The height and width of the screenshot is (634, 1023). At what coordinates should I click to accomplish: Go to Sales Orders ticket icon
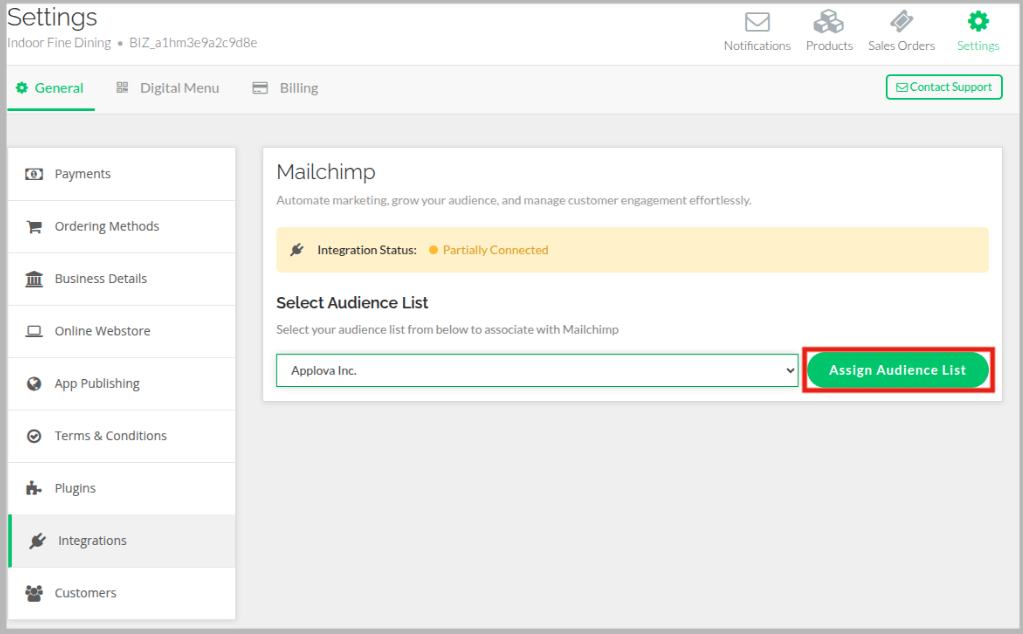(x=901, y=22)
